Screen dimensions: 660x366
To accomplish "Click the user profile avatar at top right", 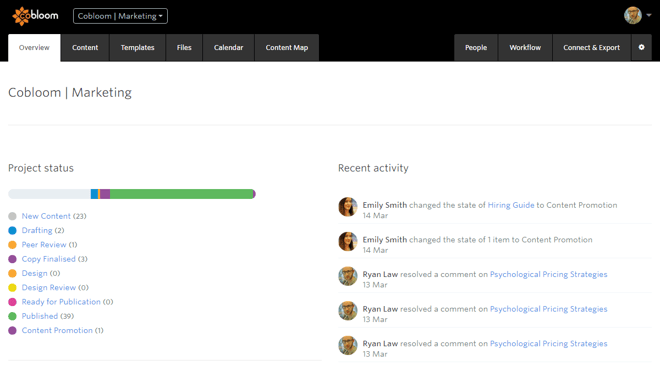I will 633,16.
